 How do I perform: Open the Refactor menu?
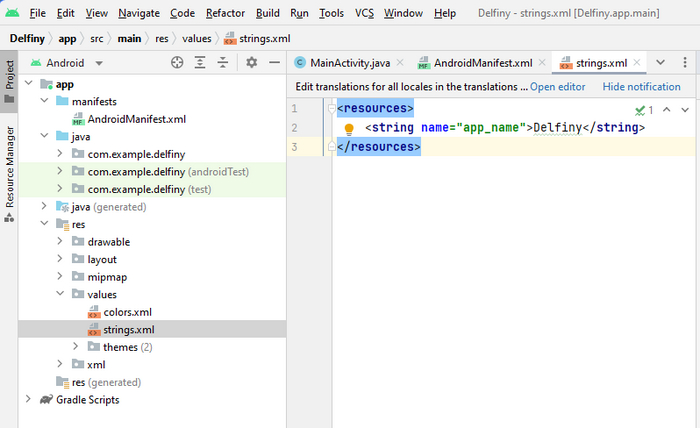click(x=225, y=13)
